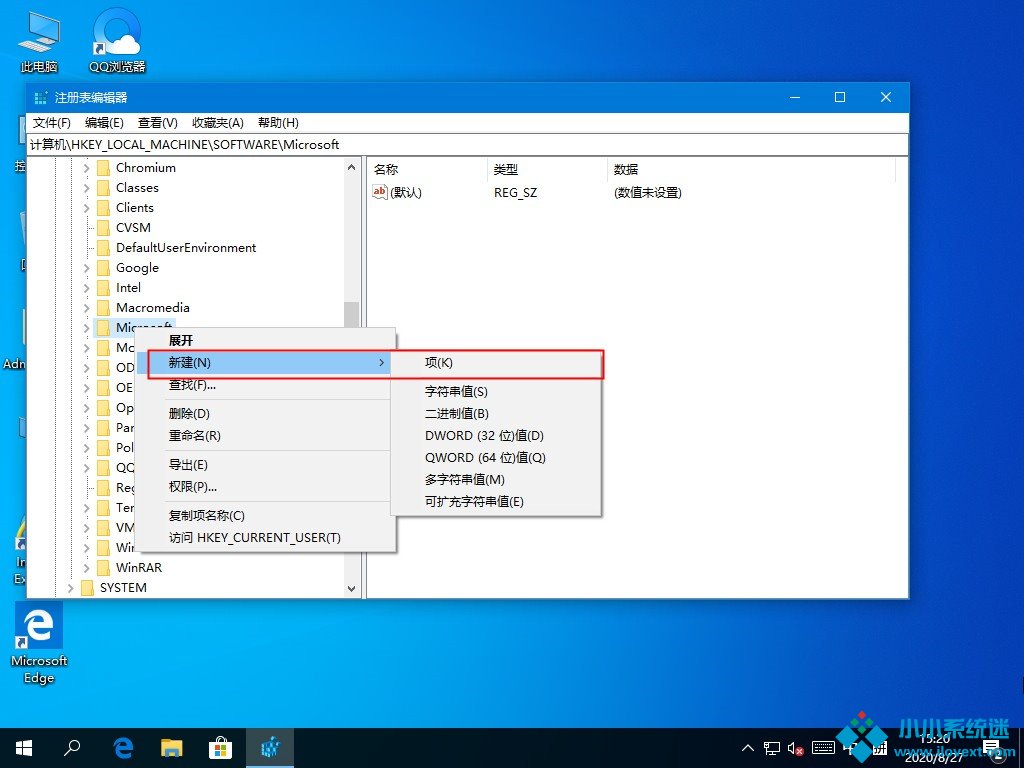Open the QQ浏览器 desktop shortcut
Image resolution: width=1024 pixels, height=768 pixels.
117,40
